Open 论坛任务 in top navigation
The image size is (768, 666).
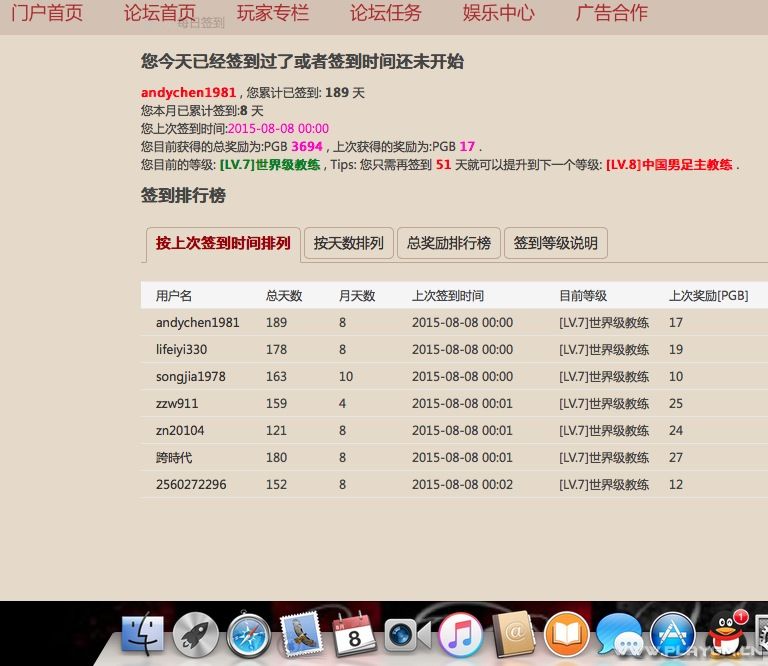pos(386,13)
